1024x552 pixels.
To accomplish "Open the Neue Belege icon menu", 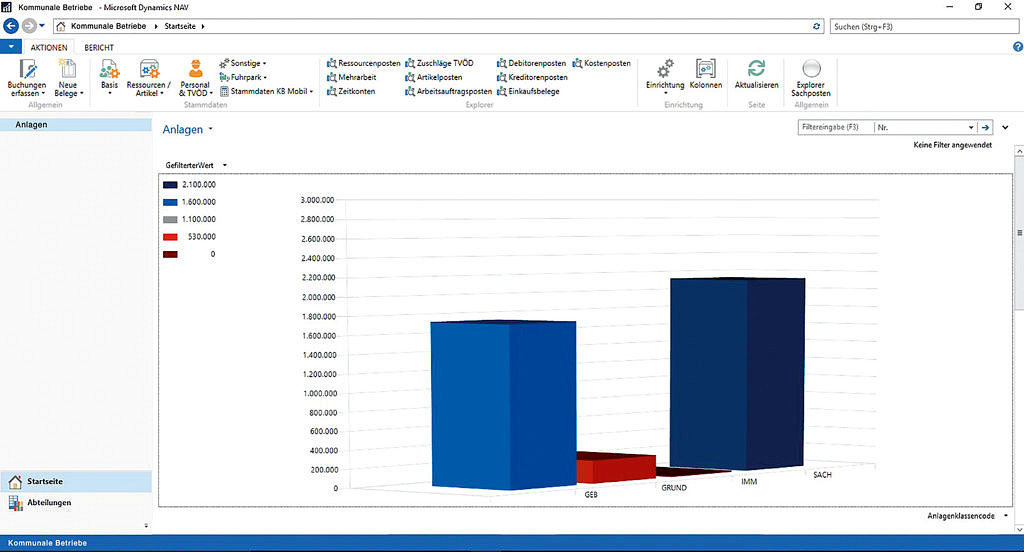I will click(x=68, y=70).
